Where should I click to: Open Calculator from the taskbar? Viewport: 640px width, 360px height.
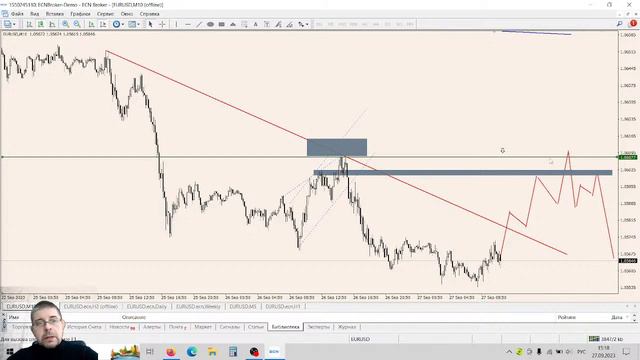tap(233, 351)
